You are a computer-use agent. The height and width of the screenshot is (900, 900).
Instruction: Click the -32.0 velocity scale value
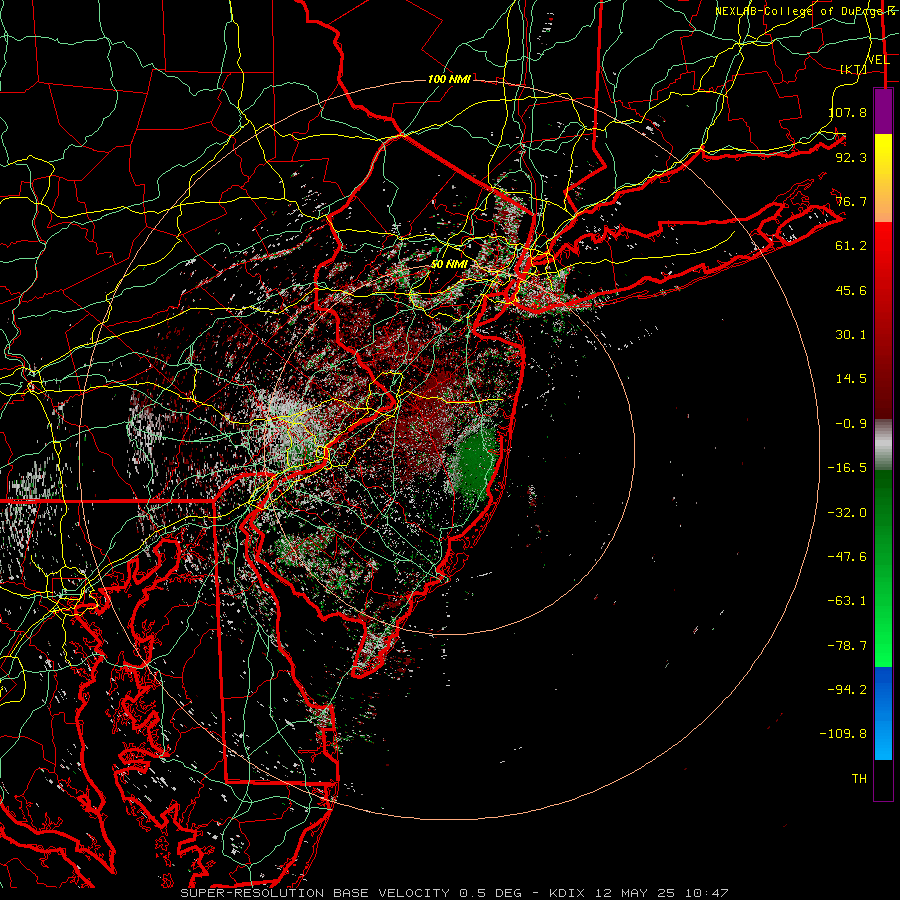(x=847, y=513)
